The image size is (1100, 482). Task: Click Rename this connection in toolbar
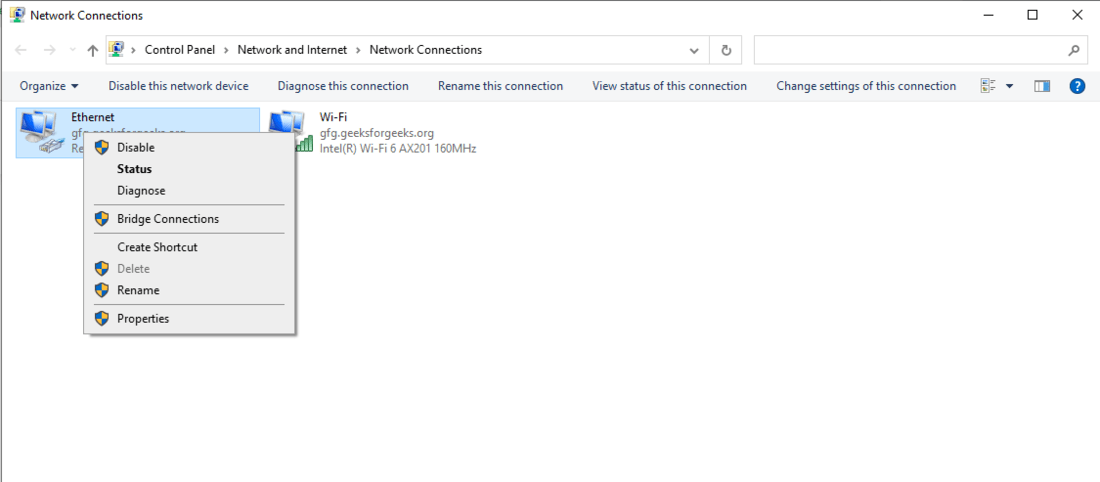tap(500, 86)
